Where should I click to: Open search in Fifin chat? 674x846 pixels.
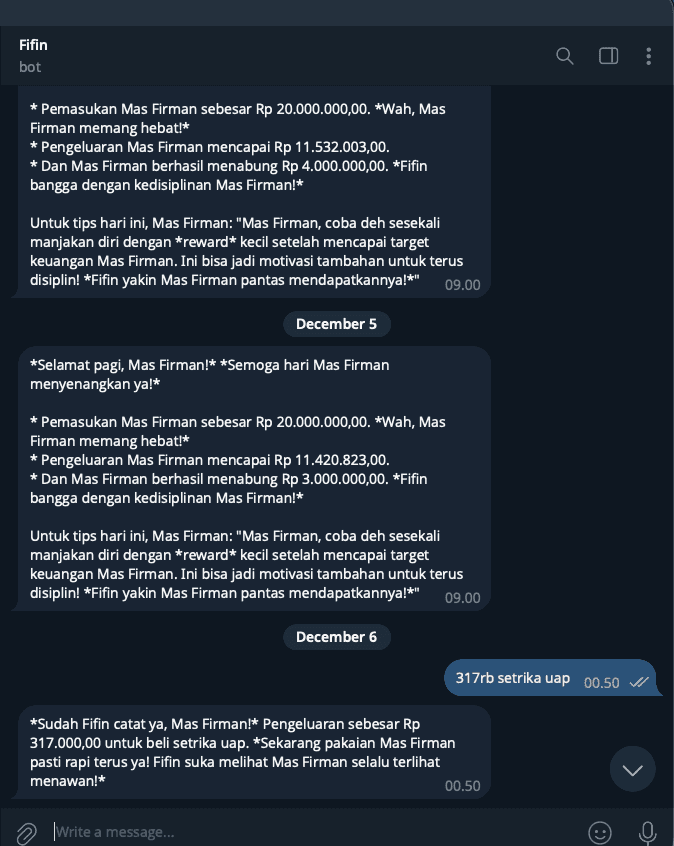point(564,56)
